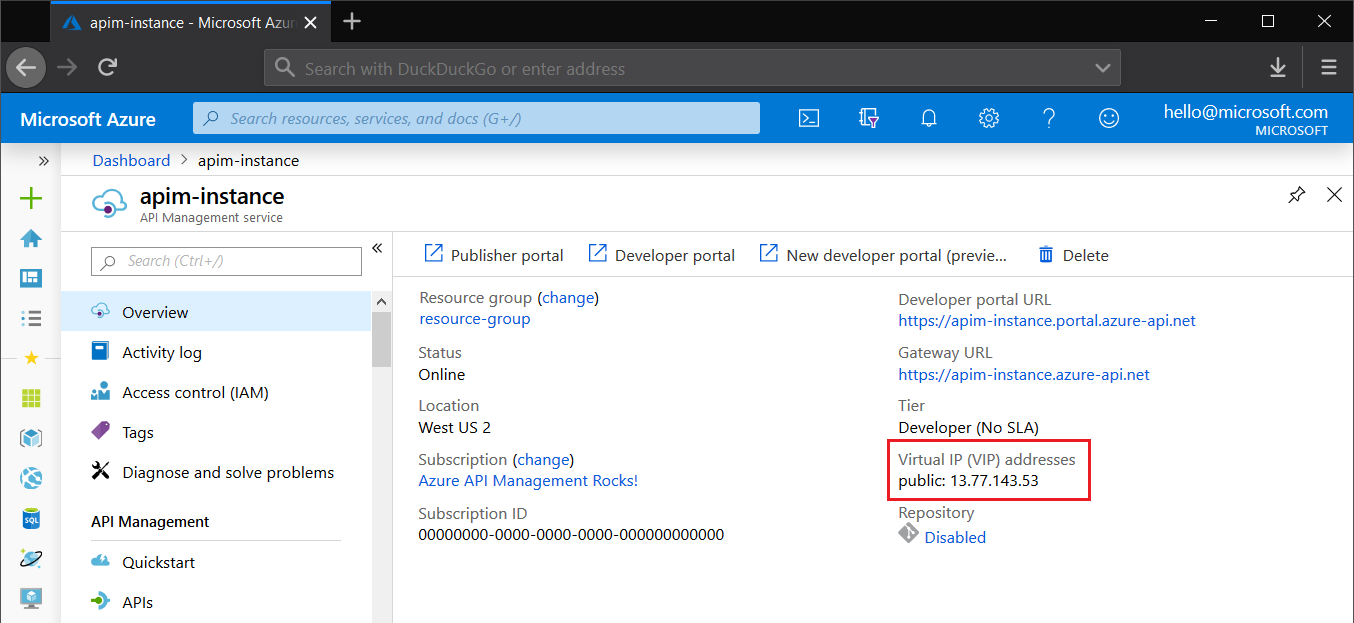Click the Repository Disabled link
1354x623 pixels.
pos(955,537)
